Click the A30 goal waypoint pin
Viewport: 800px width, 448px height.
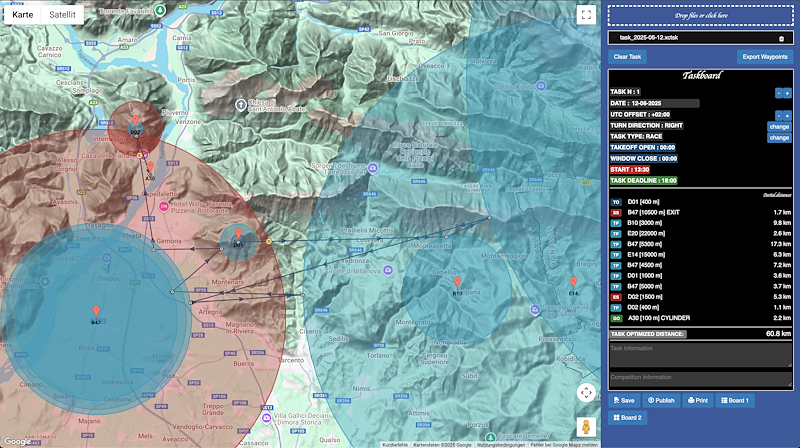150,167
